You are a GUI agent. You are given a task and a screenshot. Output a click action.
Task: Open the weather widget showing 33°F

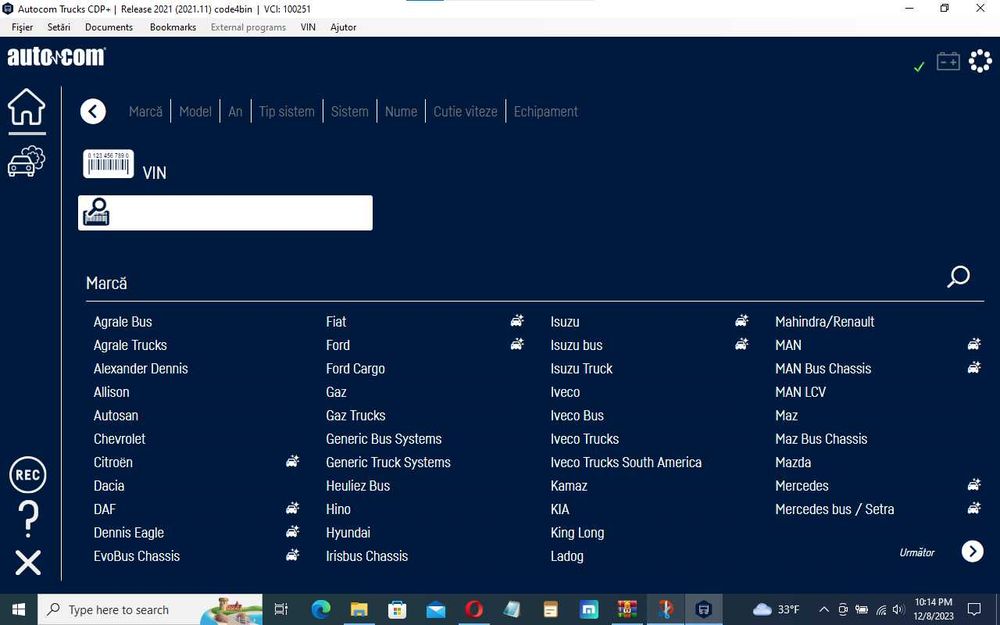776,609
